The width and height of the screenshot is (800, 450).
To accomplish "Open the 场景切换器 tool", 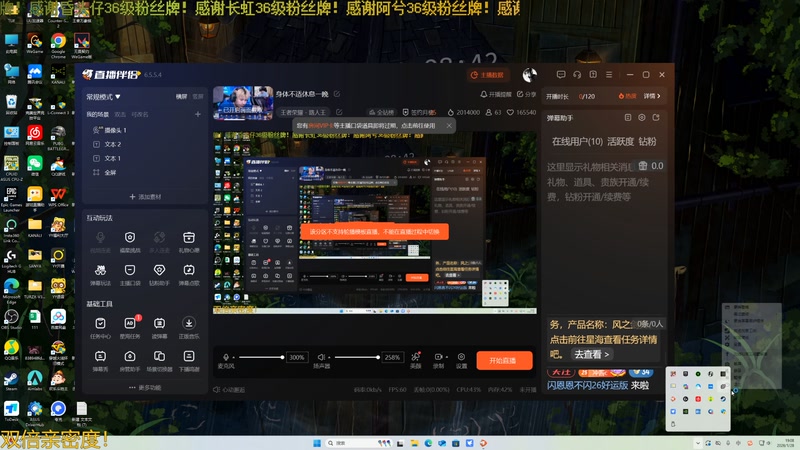I will tap(159, 360).
